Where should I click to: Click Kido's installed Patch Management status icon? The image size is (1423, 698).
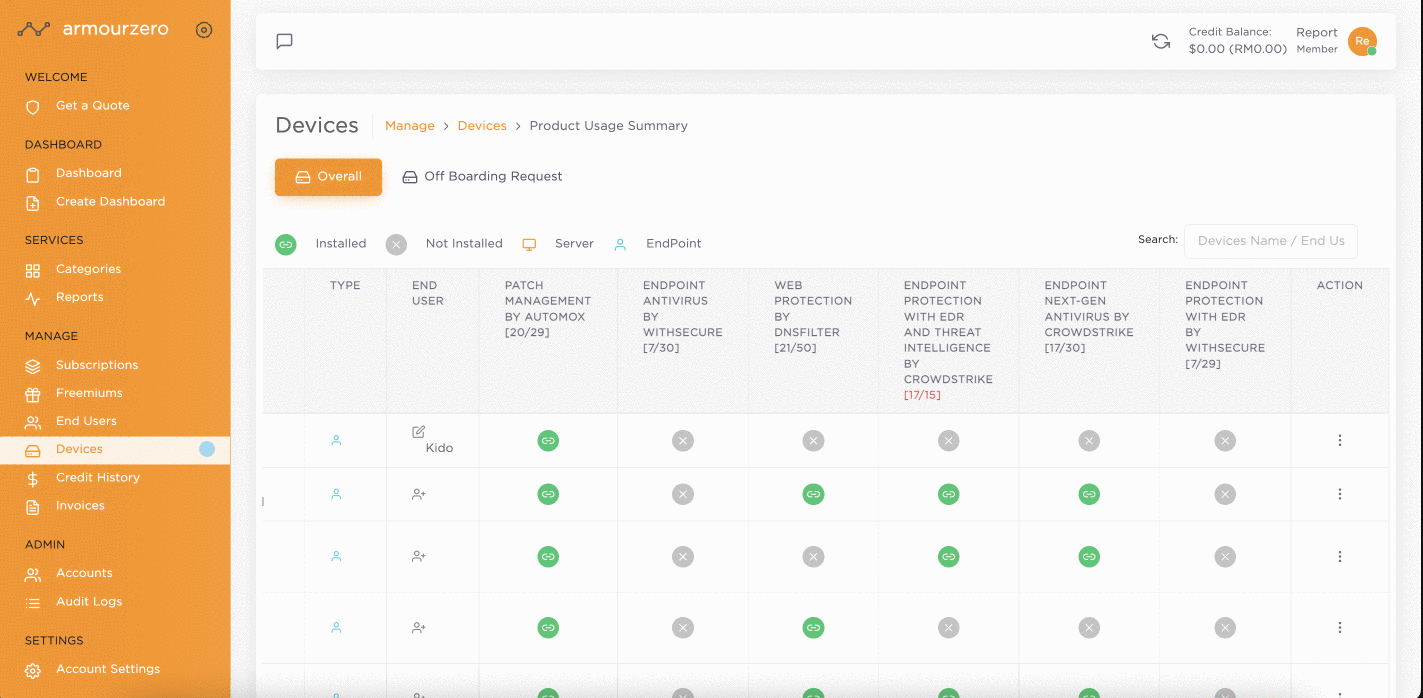coord(548,440)
